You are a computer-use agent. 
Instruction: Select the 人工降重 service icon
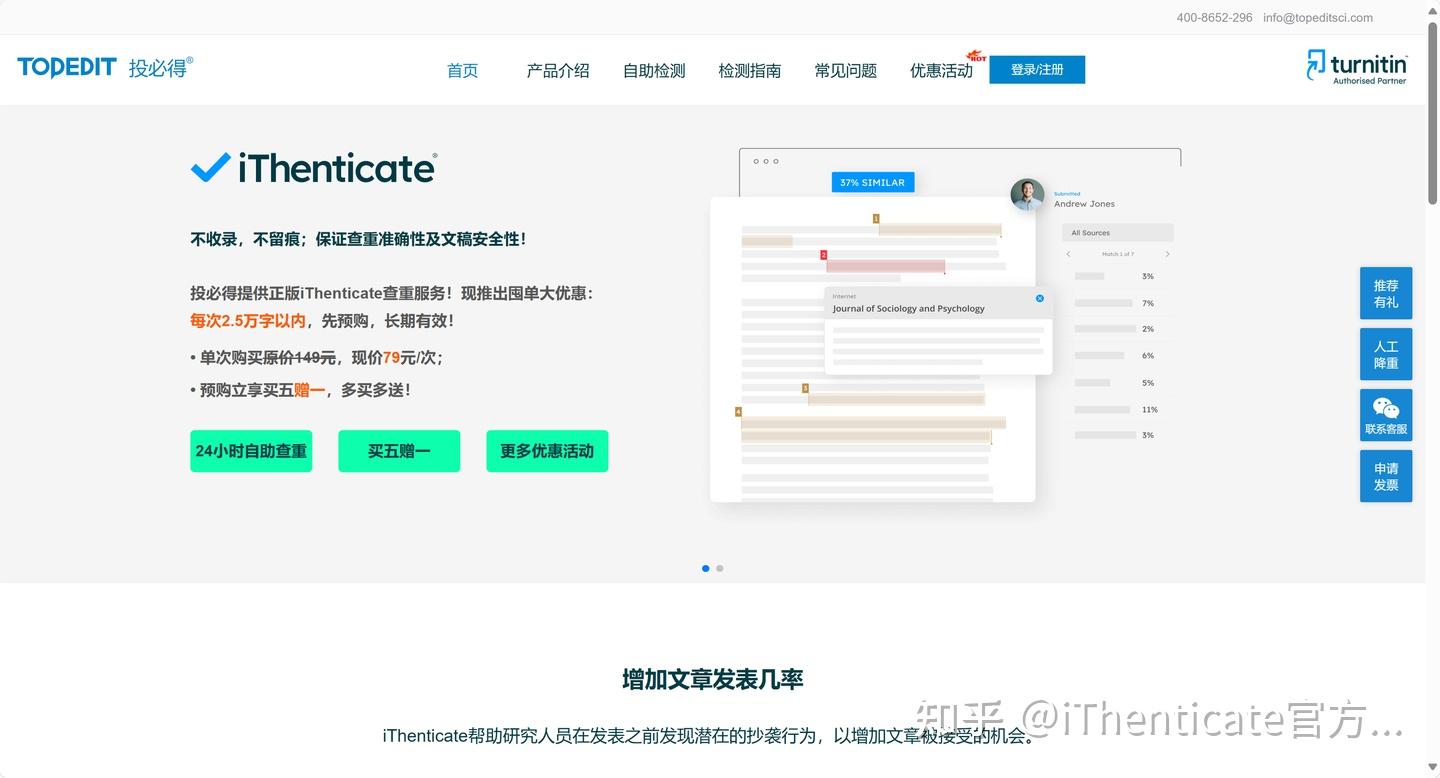(x=1385, y=354)
